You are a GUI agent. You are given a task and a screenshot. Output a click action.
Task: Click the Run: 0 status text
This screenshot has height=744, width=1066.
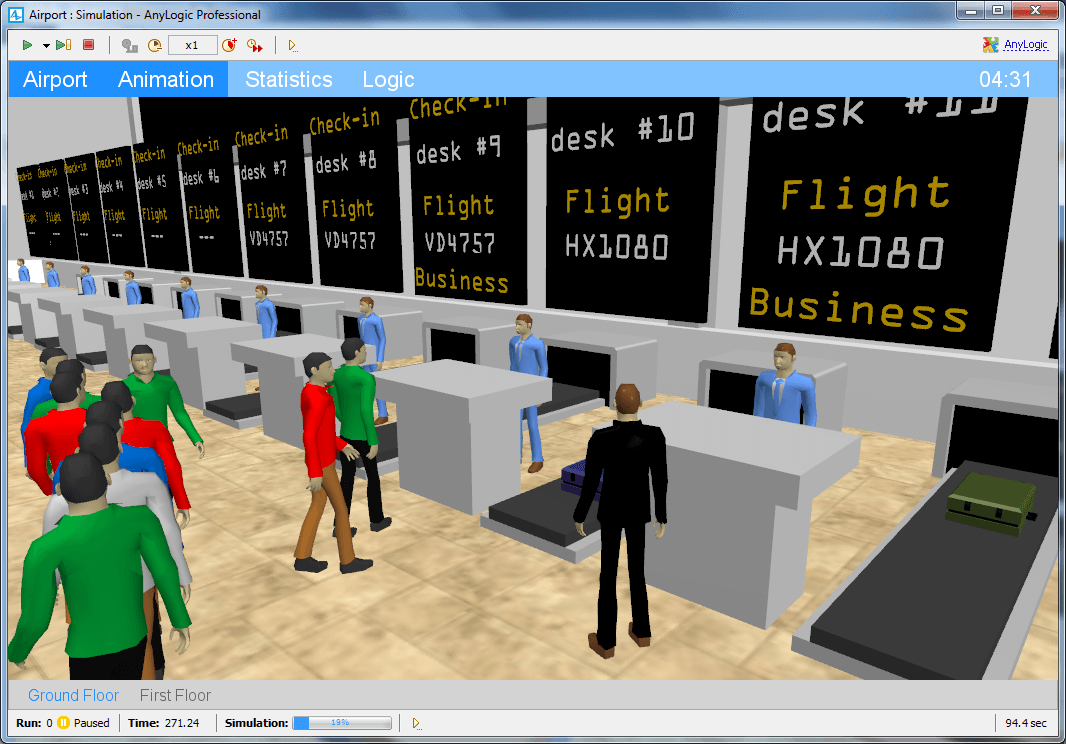(34, 723)
